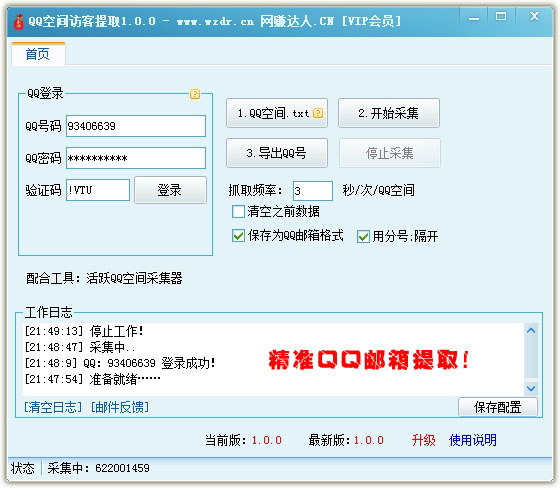Image resolution: width=560 pixels, height=488 pixels.
Task: Click log entry 准备就绪
Action: [92, 379]
